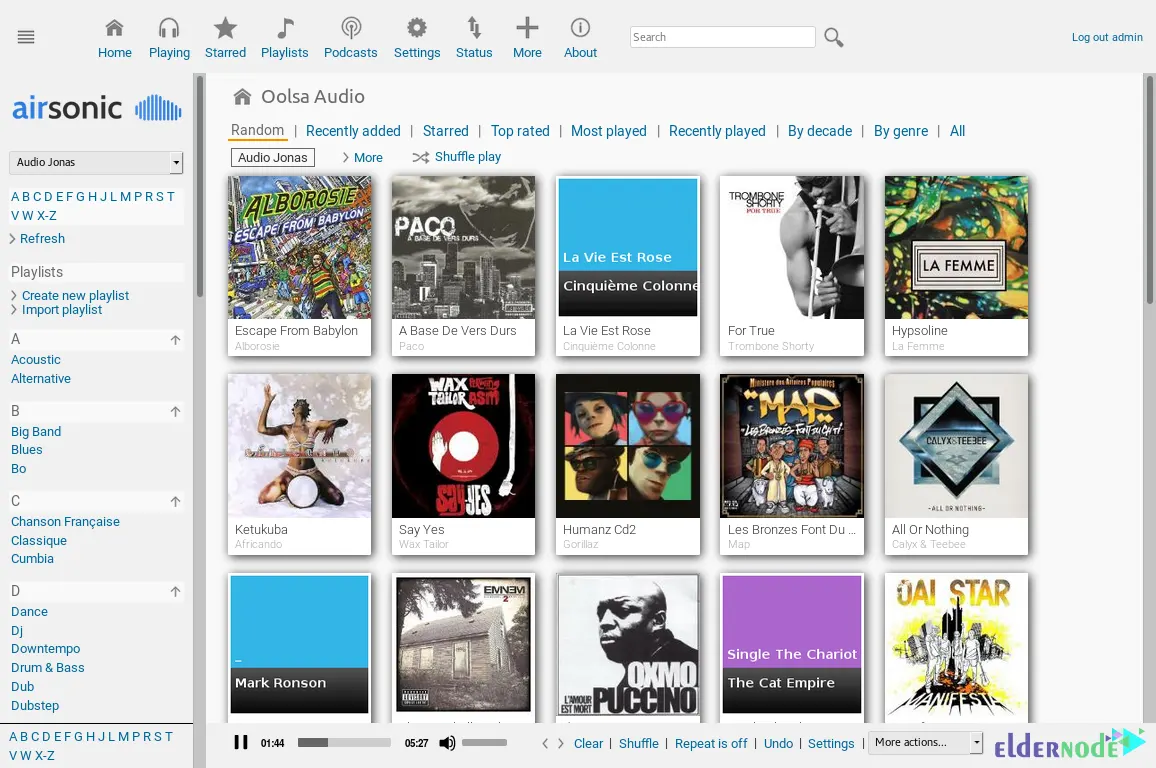Toggle the Repeat is off option
1156x768 pixels.
point(711,744)
